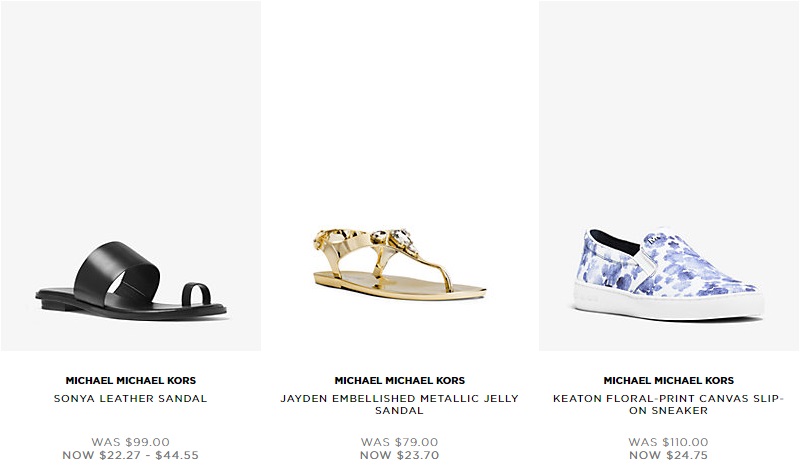The image size is (801, 466).
Task: Open the gold Jayden jelly sandal image
Action: [x=399, y=176]
